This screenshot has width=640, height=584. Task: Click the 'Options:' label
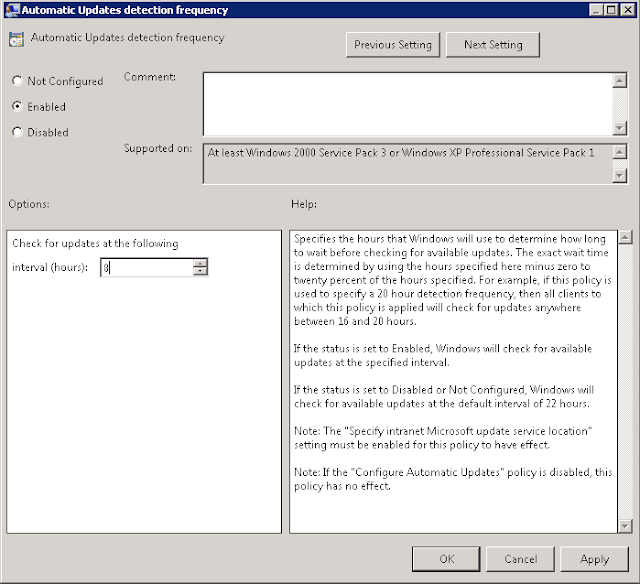tap(29, 204)
